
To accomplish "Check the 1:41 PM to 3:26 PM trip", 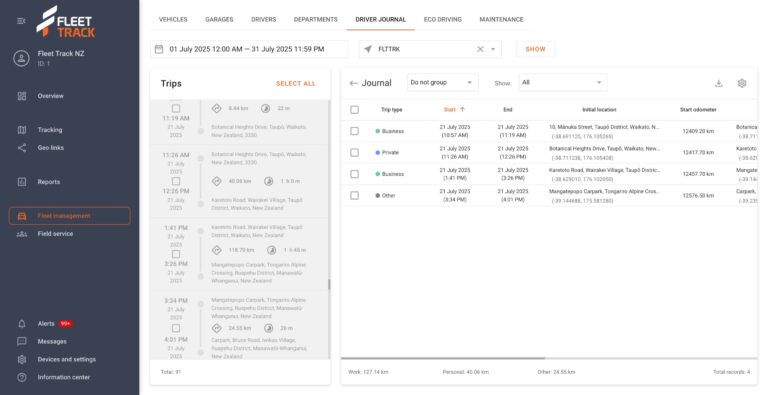I will pos(176,254).
